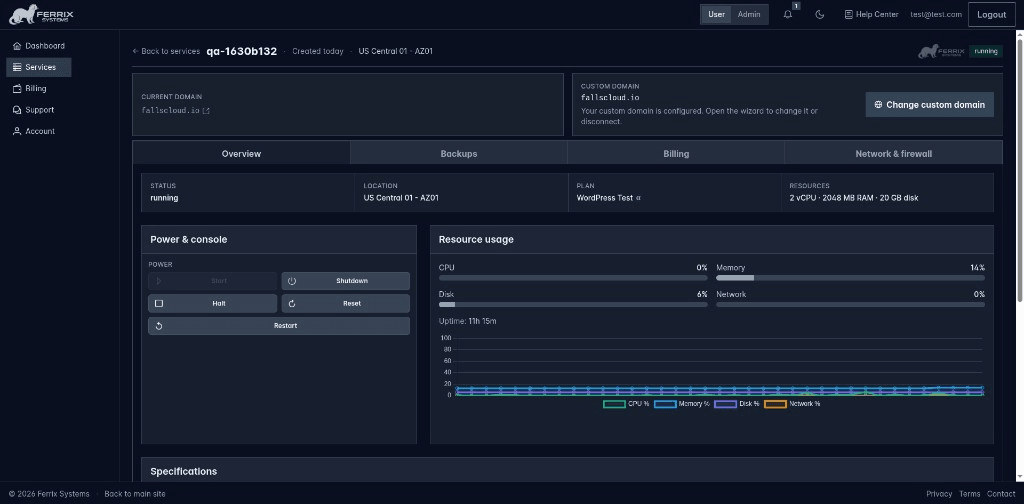This screenshot has height=504, width=1024.
Task: Switch to the Backups tab
Action: point(458,154)
